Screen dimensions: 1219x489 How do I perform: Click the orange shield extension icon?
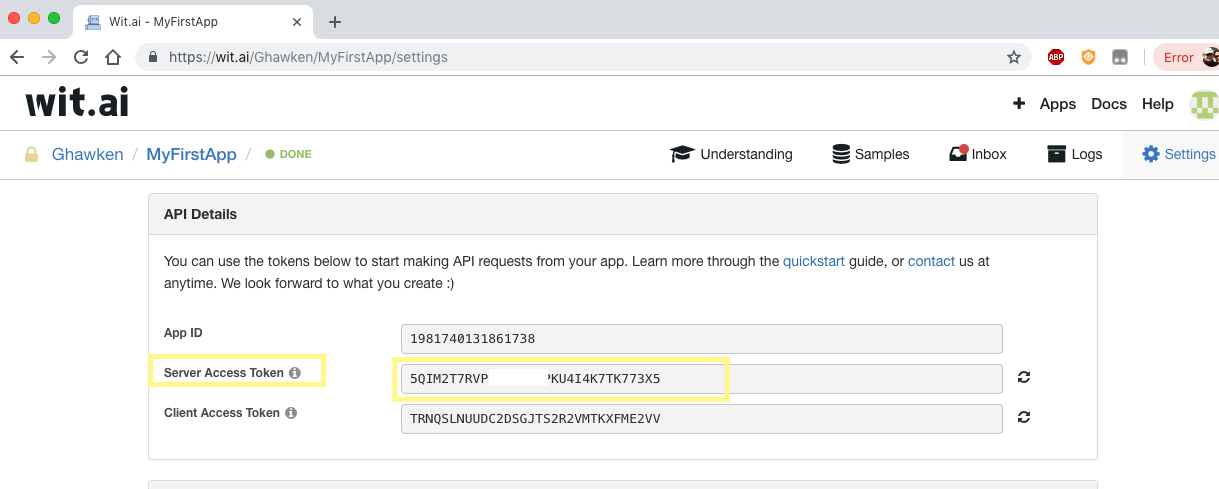pos(1088,57)
